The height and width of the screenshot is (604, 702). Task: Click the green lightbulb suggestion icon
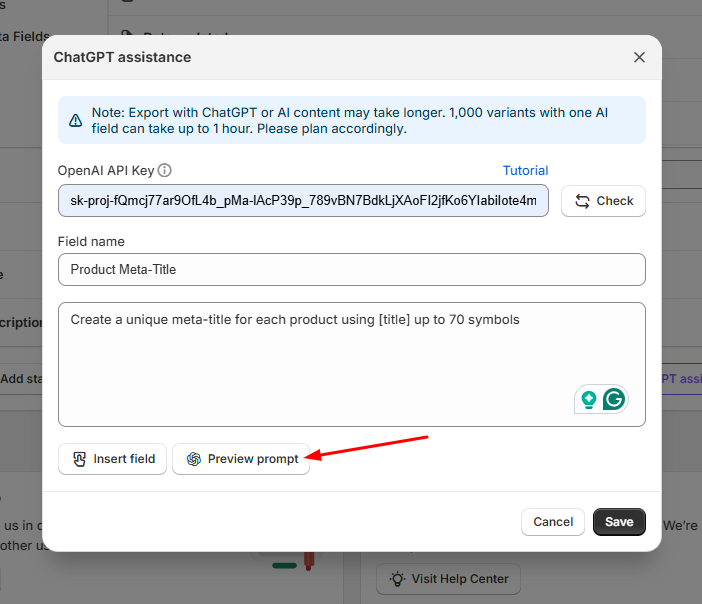pyautogui.click(x=589, y=399)
